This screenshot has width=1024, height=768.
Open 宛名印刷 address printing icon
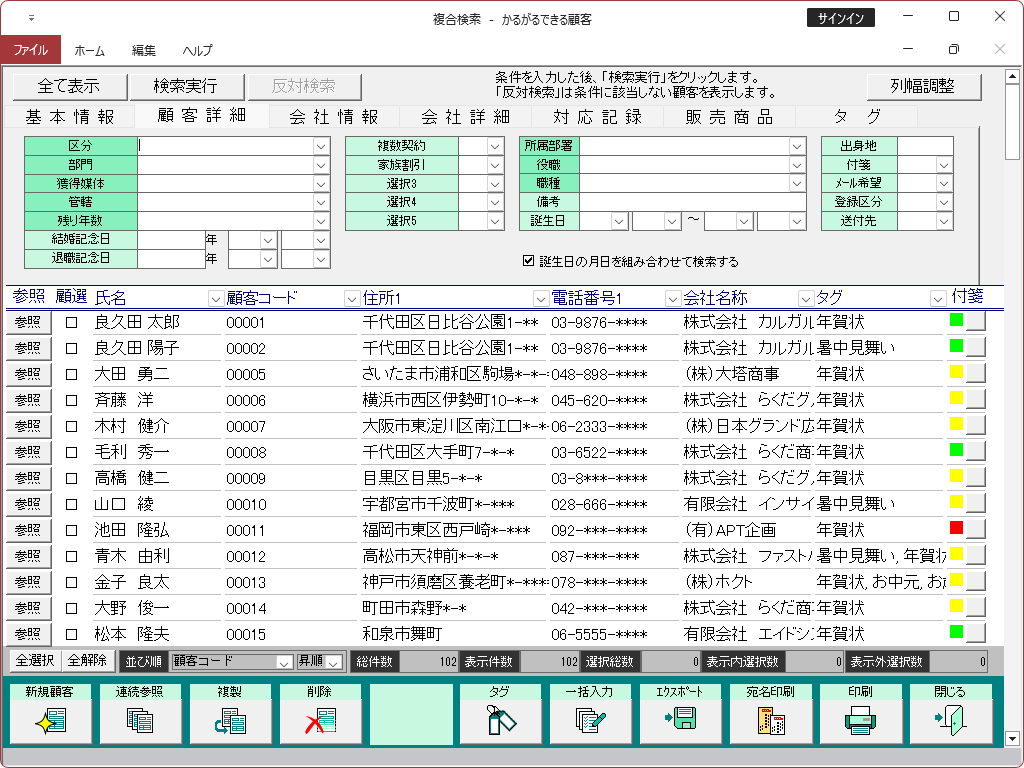(x=770, y=720)
